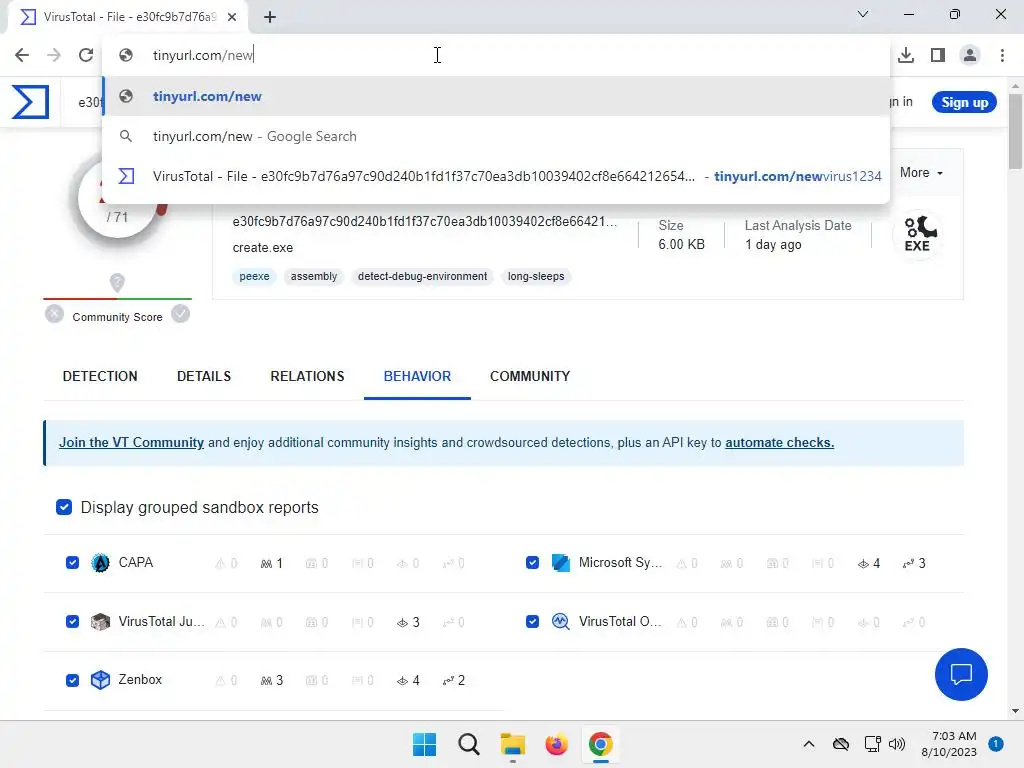Image resolution: width=1024 pixels, height=768 pixels.
Task: Click the VirusTotal logo icon
Action: point(30,103)
